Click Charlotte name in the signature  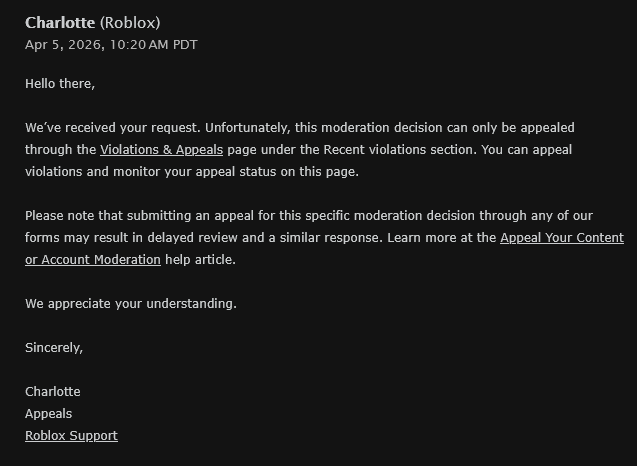(52, 392)
